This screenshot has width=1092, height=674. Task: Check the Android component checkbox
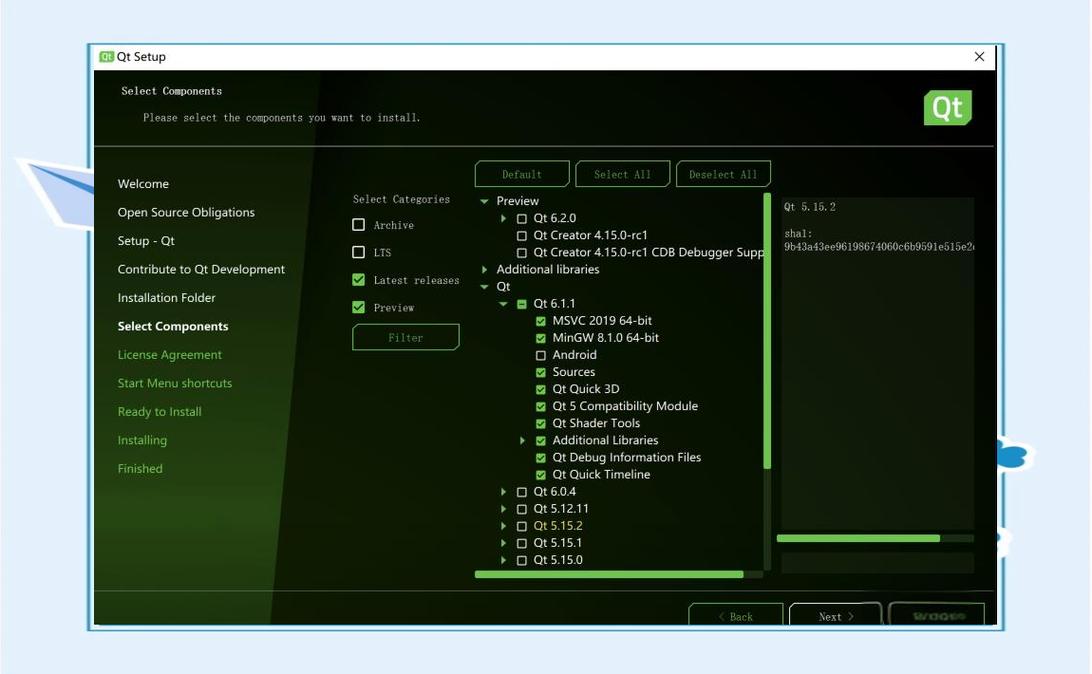click(540, 355)
